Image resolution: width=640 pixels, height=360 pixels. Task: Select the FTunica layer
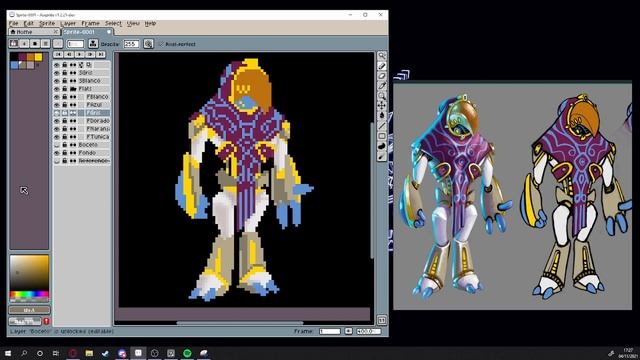pyautogui.click(x=98, y=137)
